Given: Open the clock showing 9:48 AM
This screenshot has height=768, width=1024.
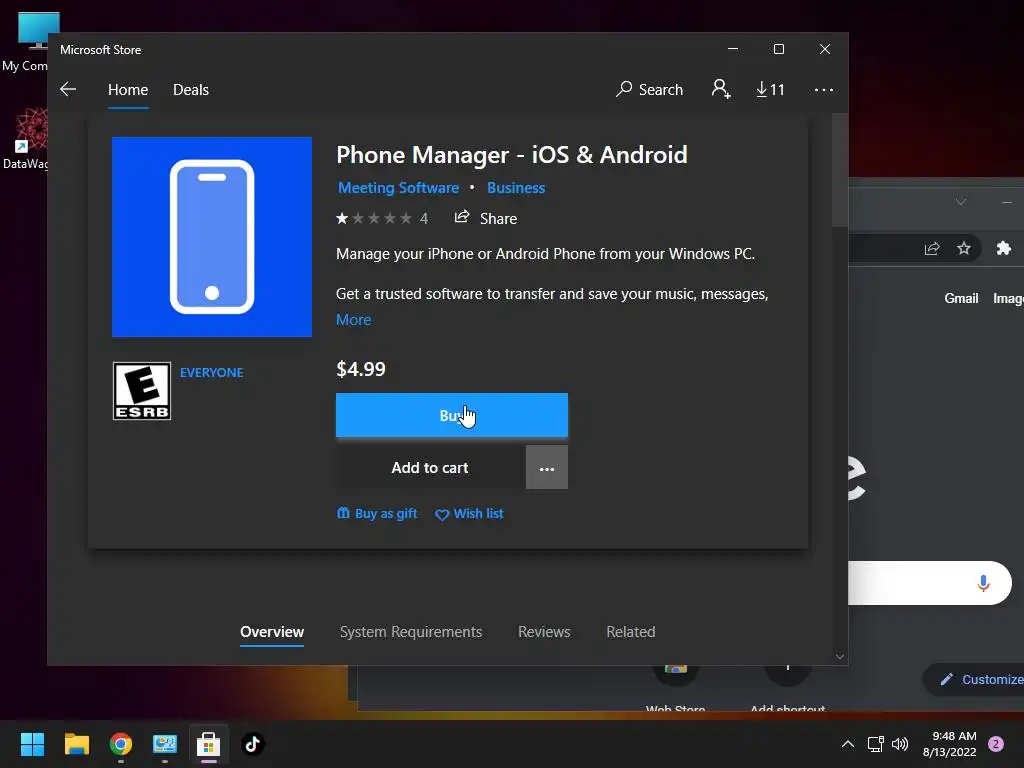Looking at the screenshot, I should point(949,744).
